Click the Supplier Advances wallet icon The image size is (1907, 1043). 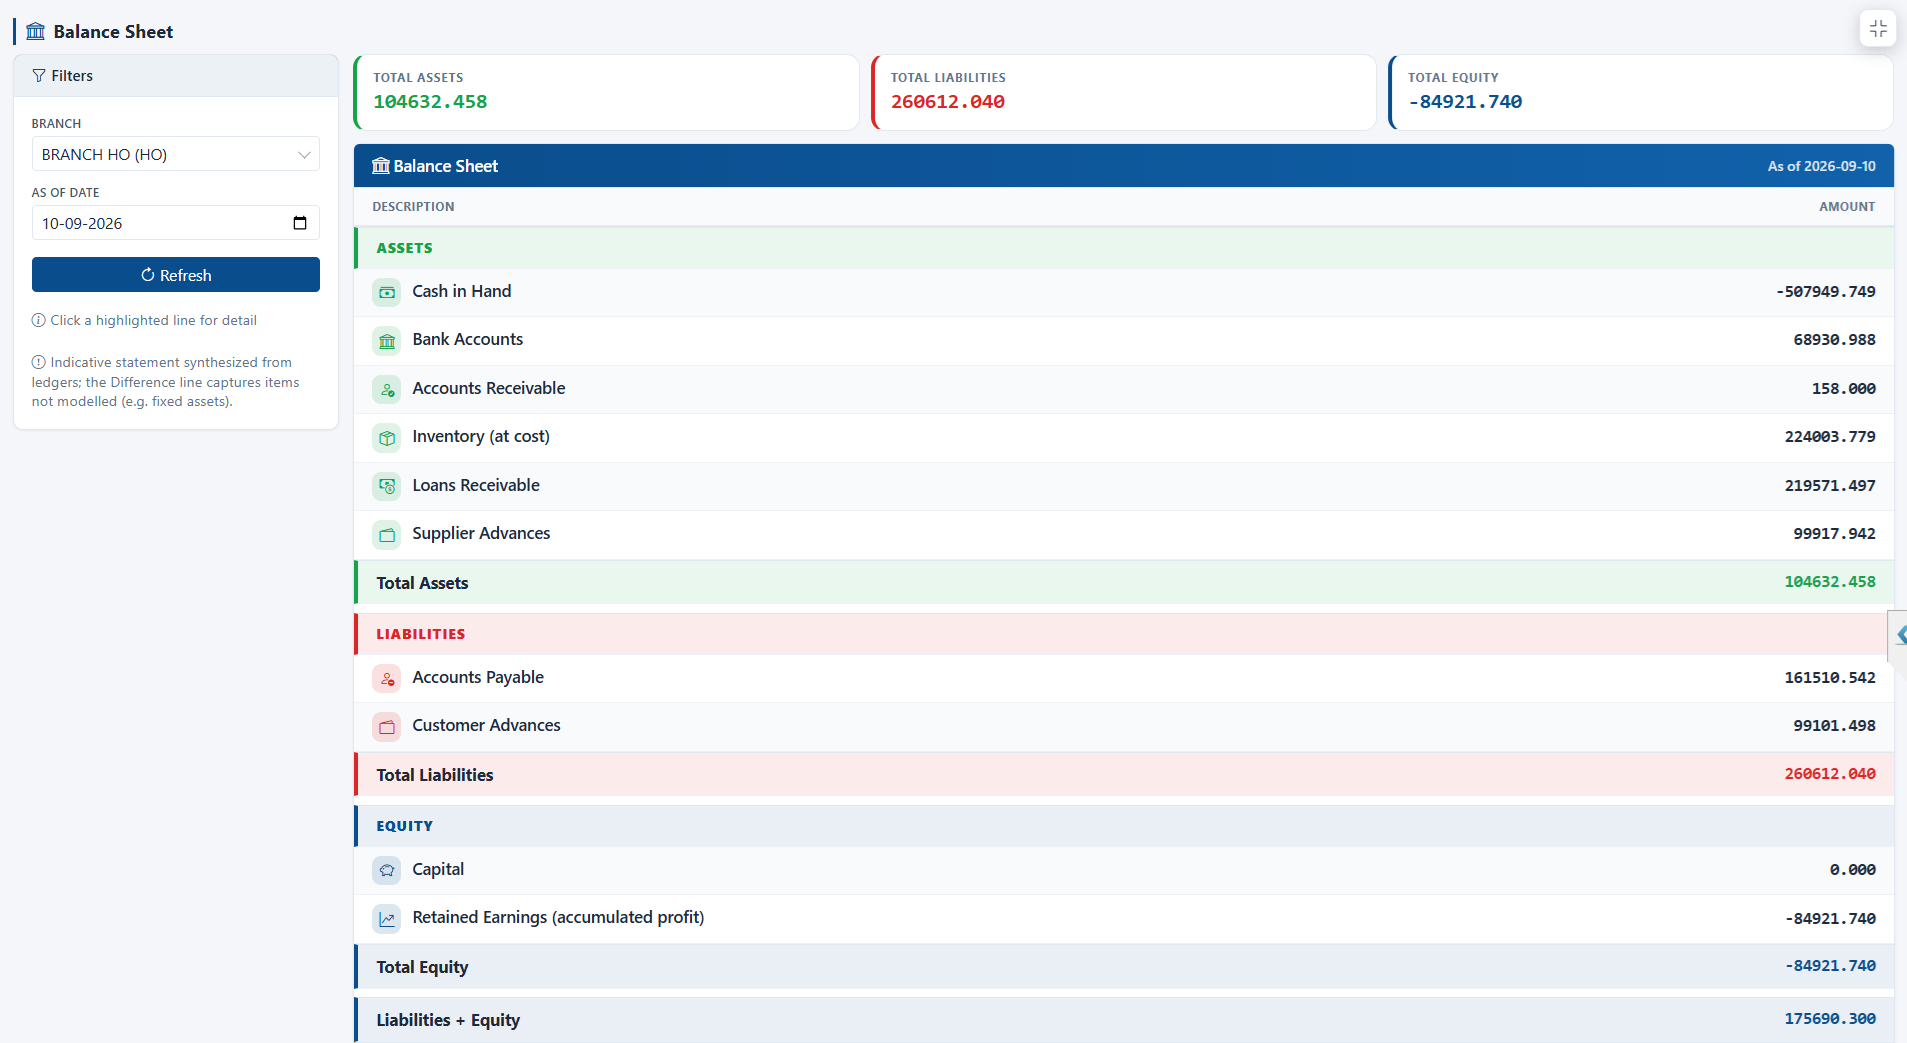pyautogui.click(x=387, y=535)
